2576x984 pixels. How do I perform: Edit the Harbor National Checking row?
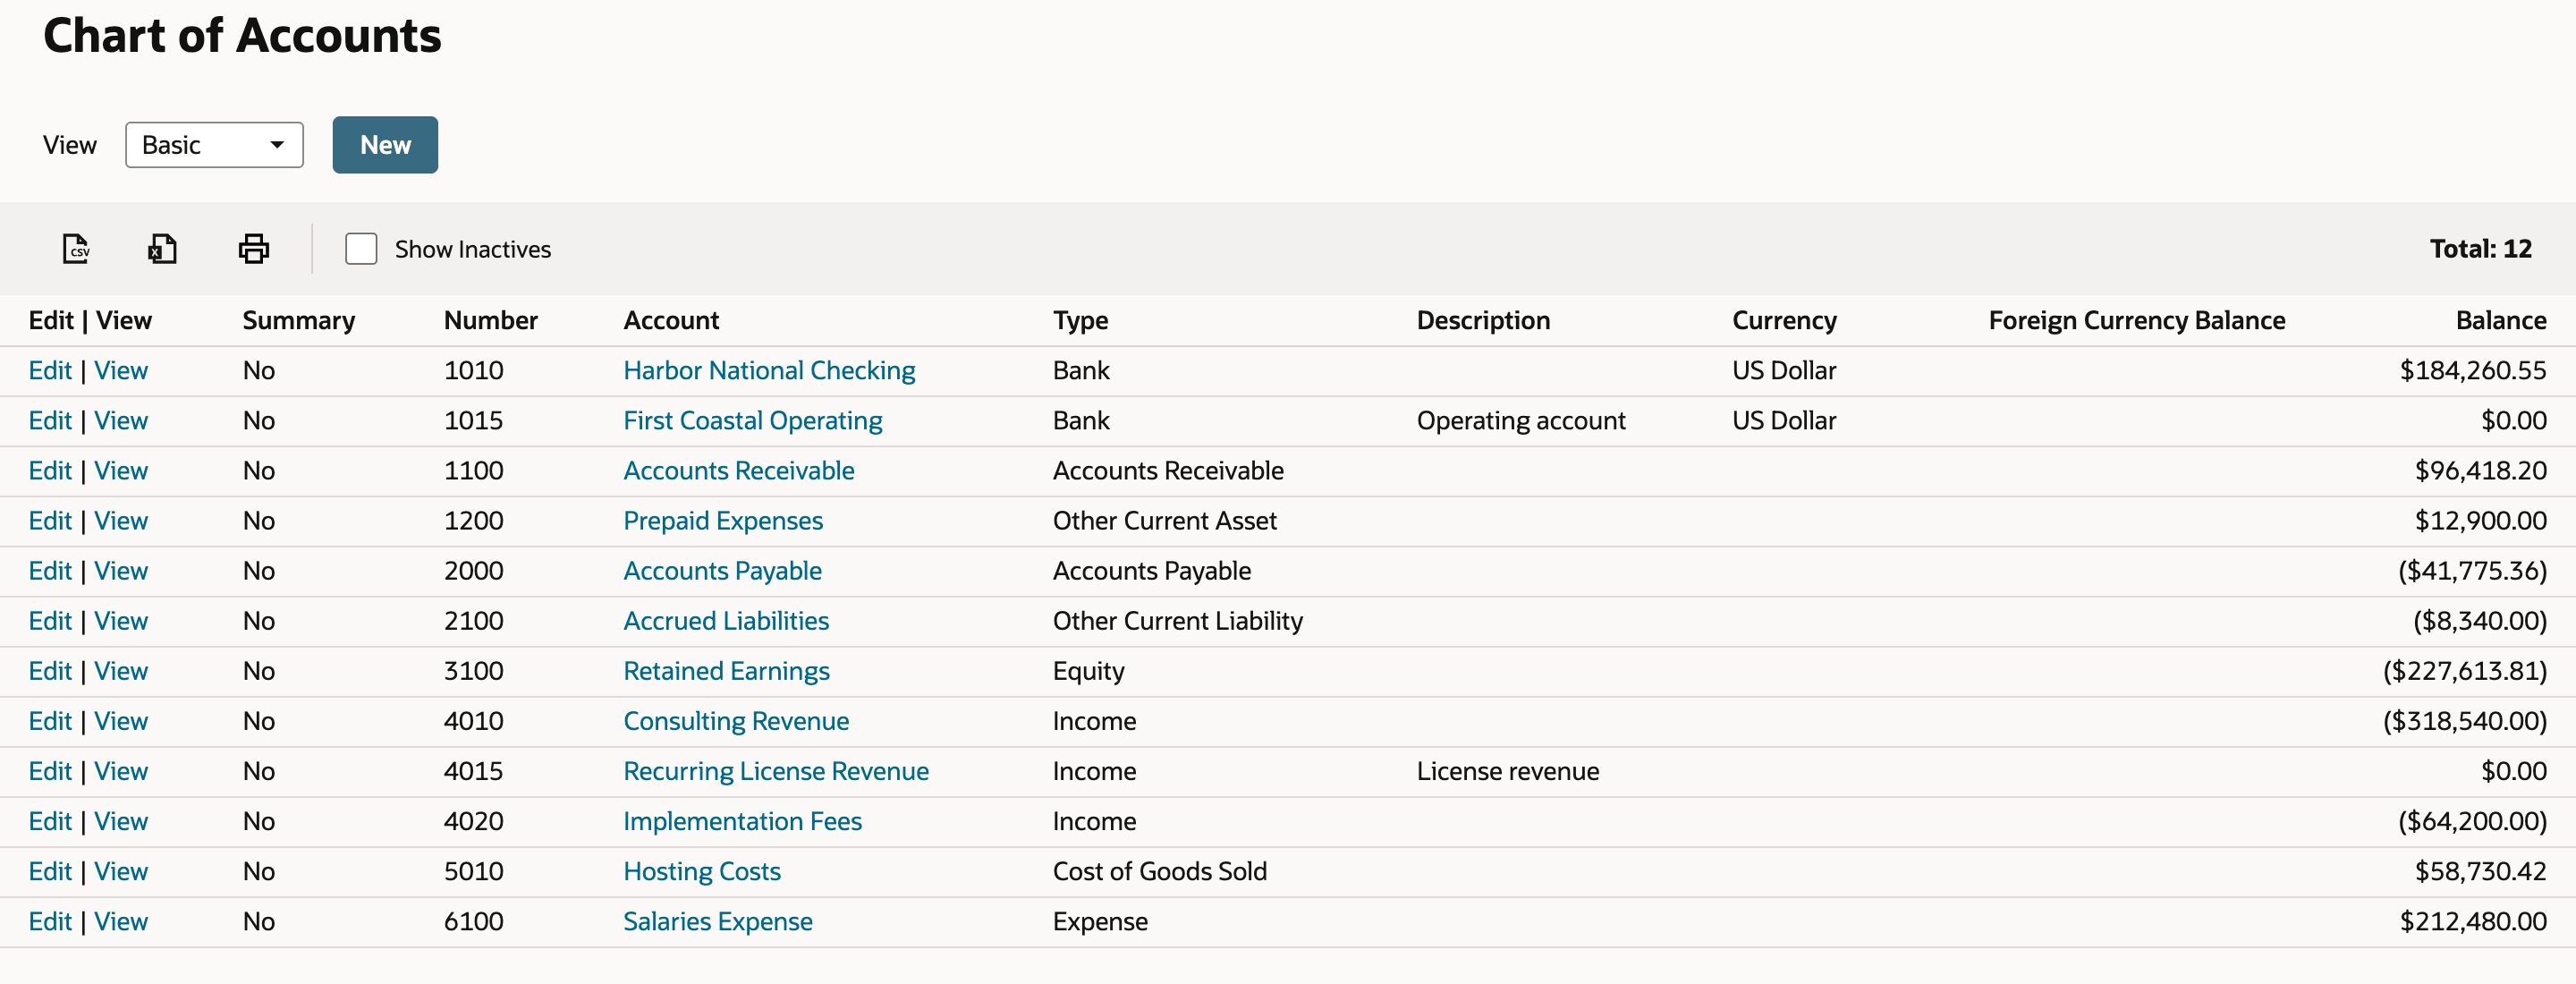[50, 371]
